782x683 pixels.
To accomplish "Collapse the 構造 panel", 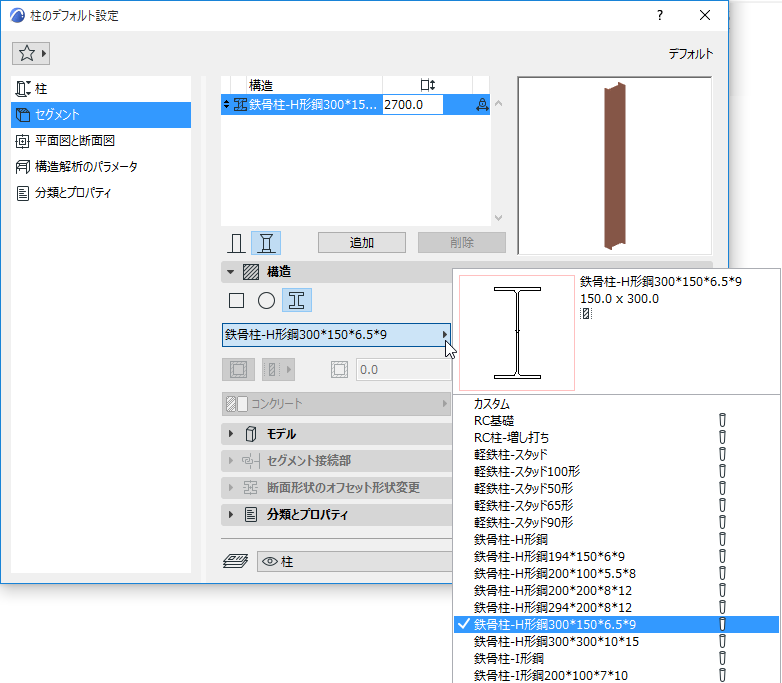I will click(x=230, y=272).
